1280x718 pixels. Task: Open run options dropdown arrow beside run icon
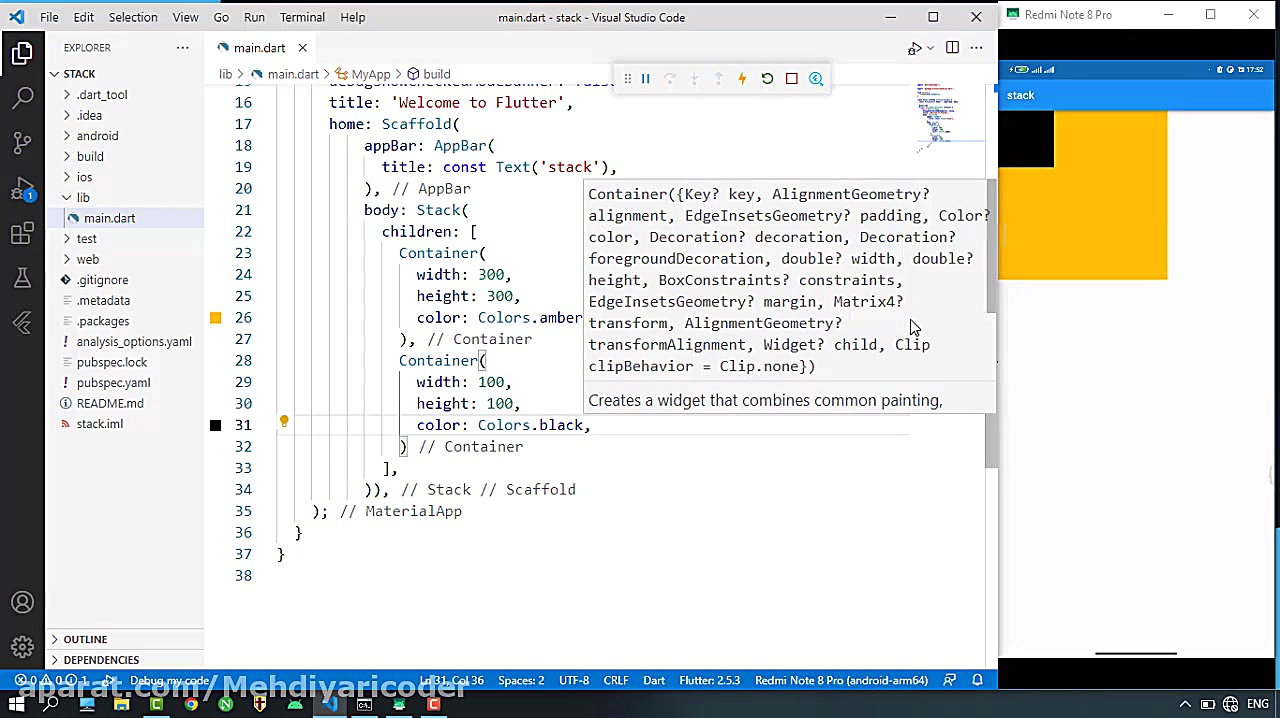(x=930, y=48)
